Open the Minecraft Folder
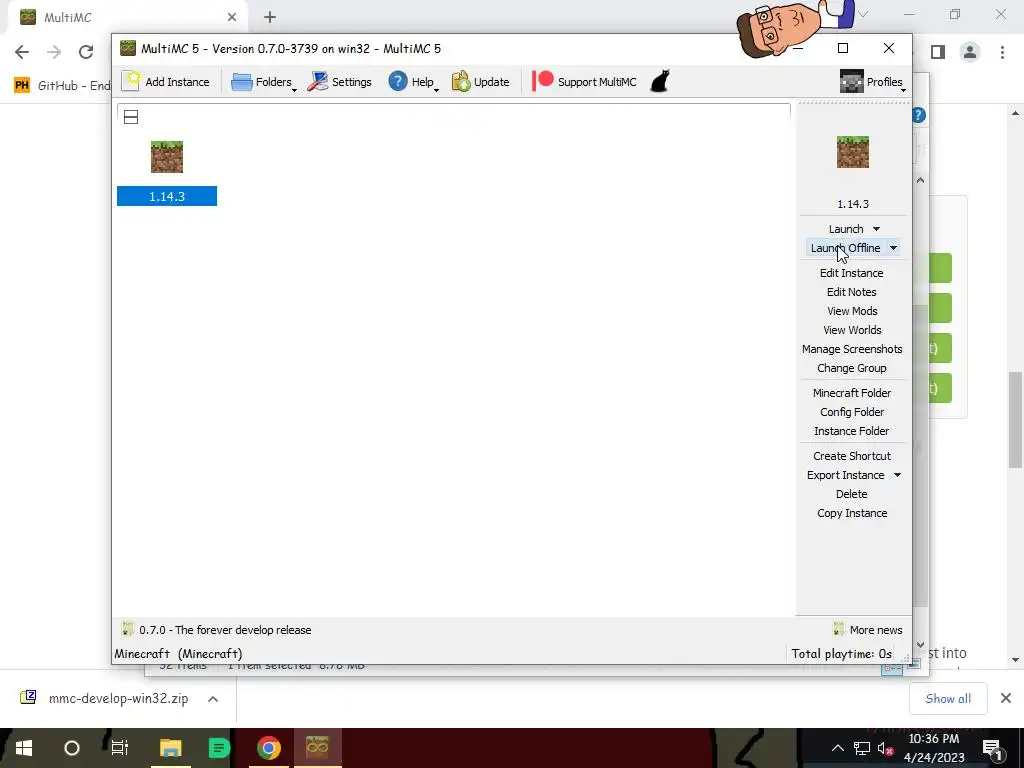Image resolution: width=1024 pixels, height=768 pixels. [852, 392]
